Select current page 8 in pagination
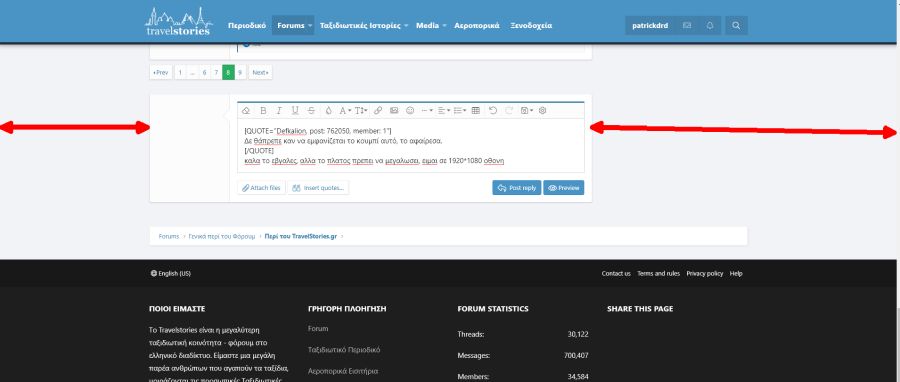Image resolution: width=900 pixels, height=382 pixels. coord(228,72)
